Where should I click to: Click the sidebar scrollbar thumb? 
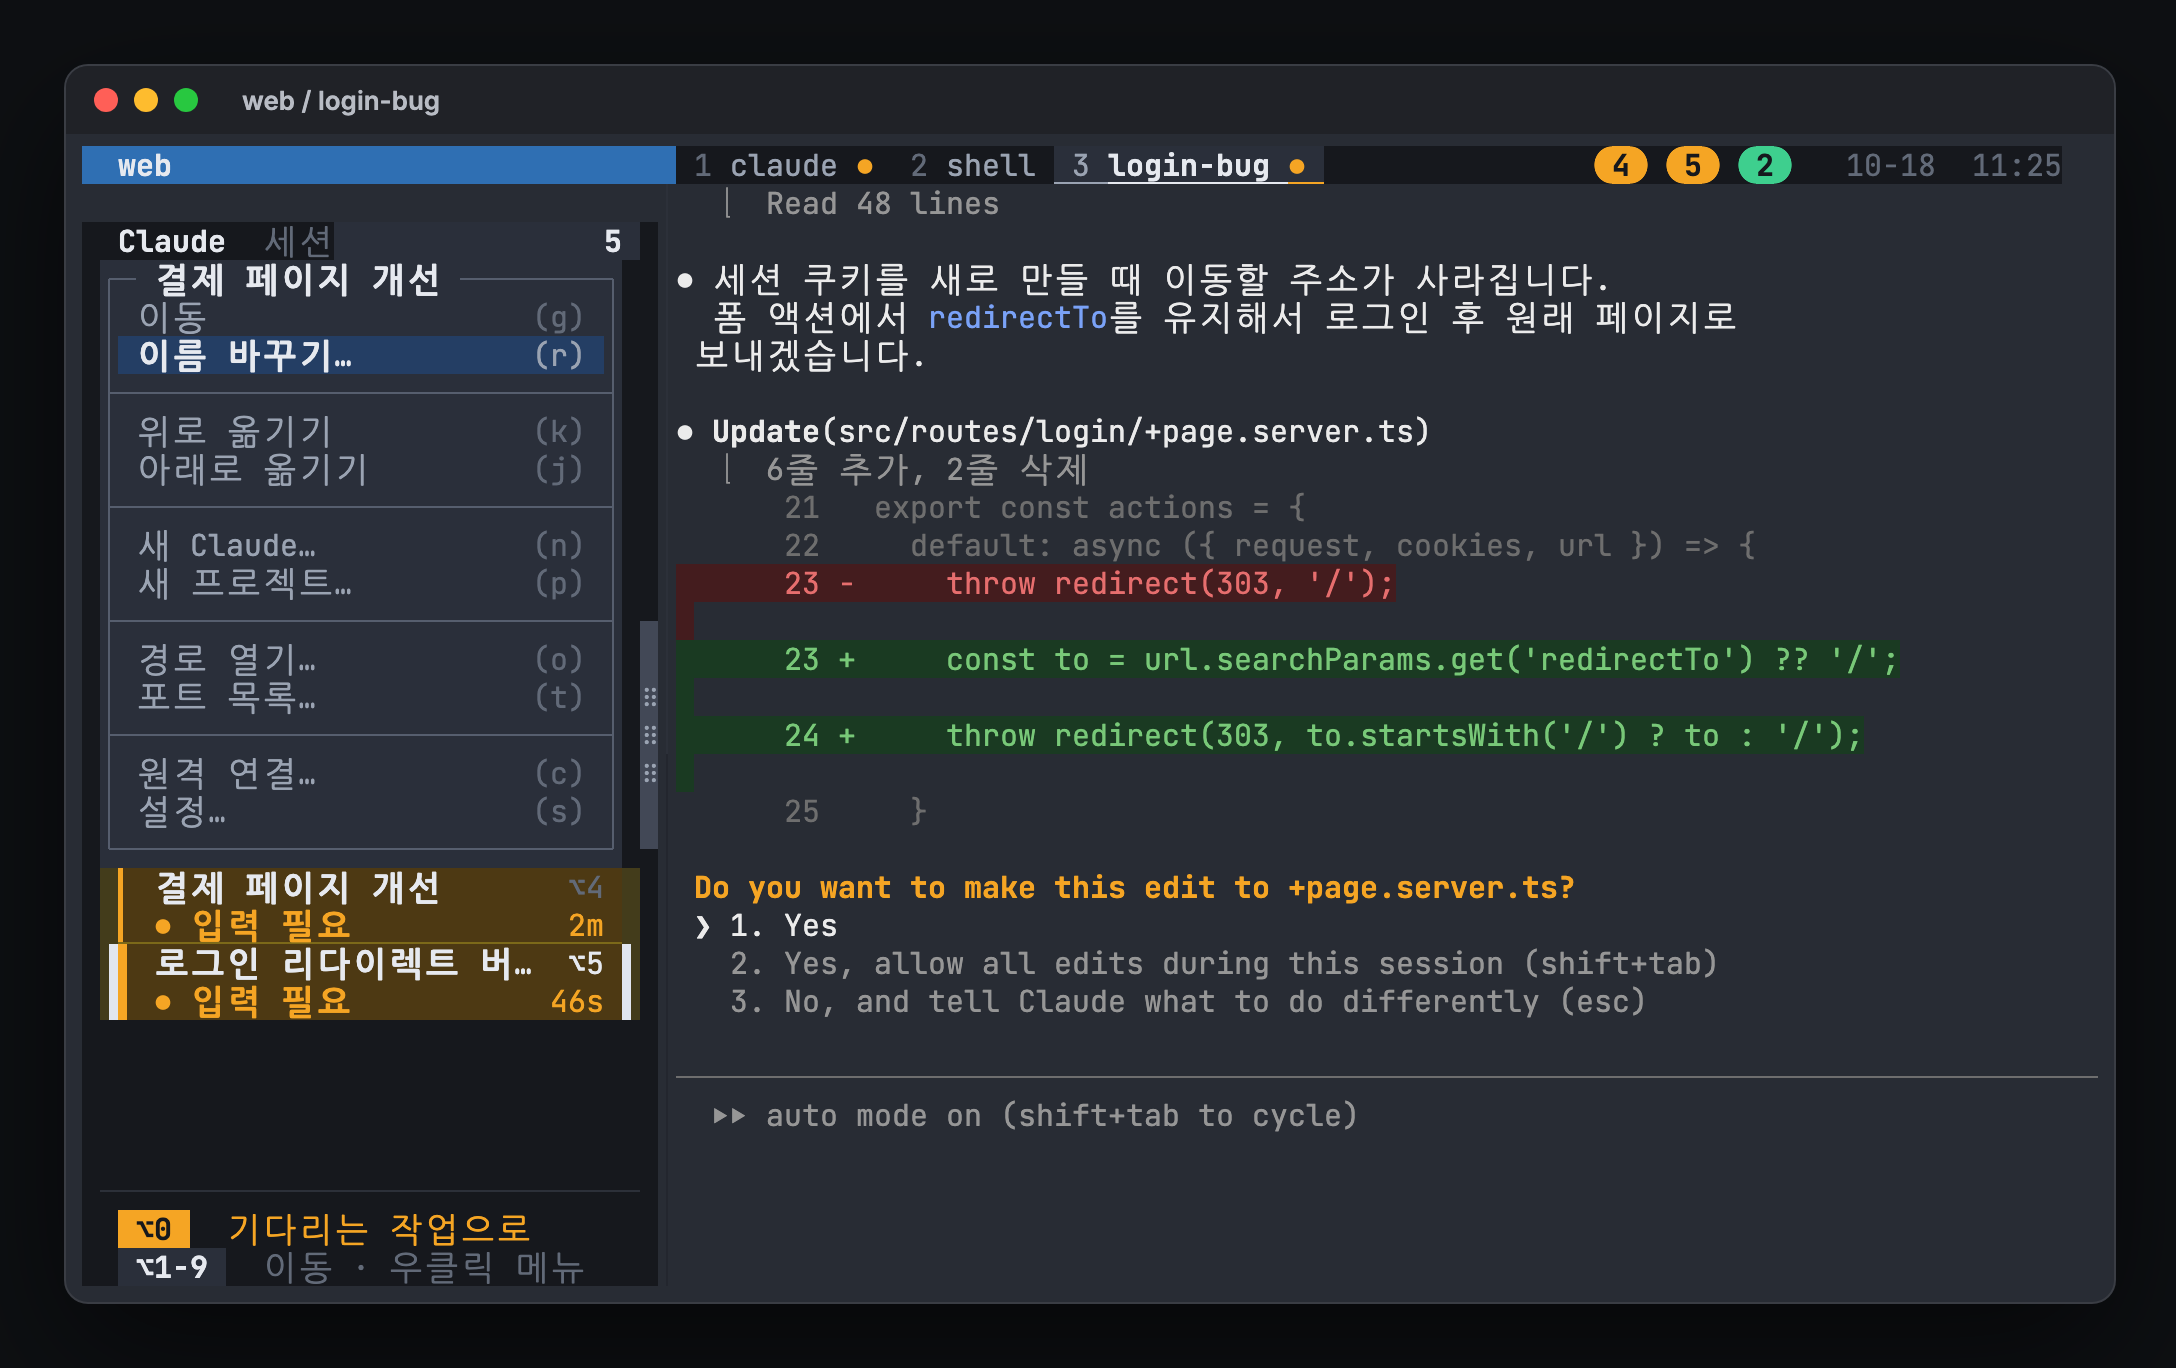pyautogui.click(x=649, y=735)
